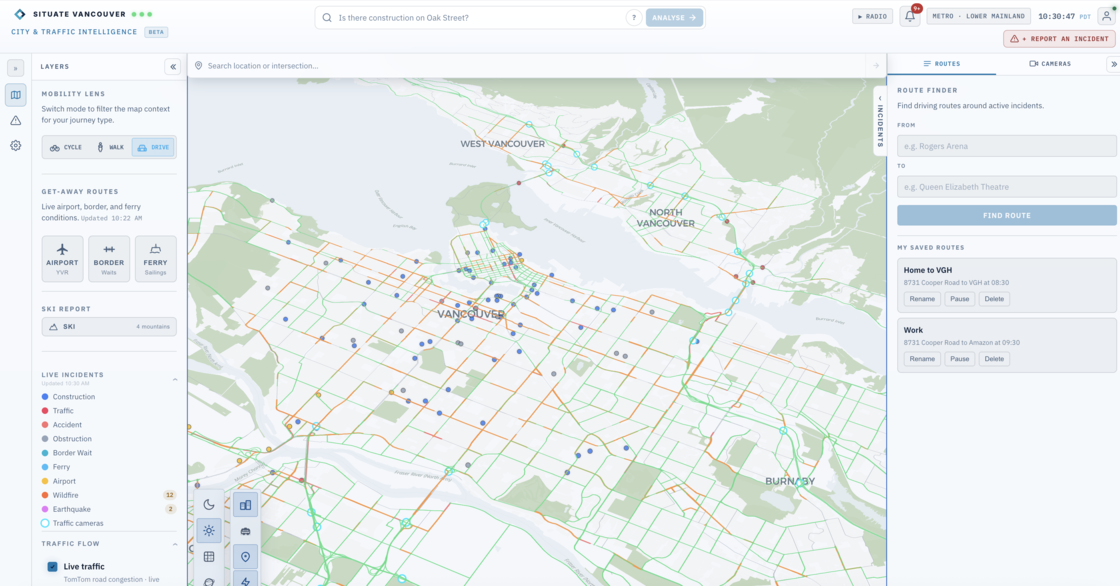The width and height of the screenshot is (1120, 586).
Task: Toggle Wildfire incidents visibility
Action: [x=61, y=495]
